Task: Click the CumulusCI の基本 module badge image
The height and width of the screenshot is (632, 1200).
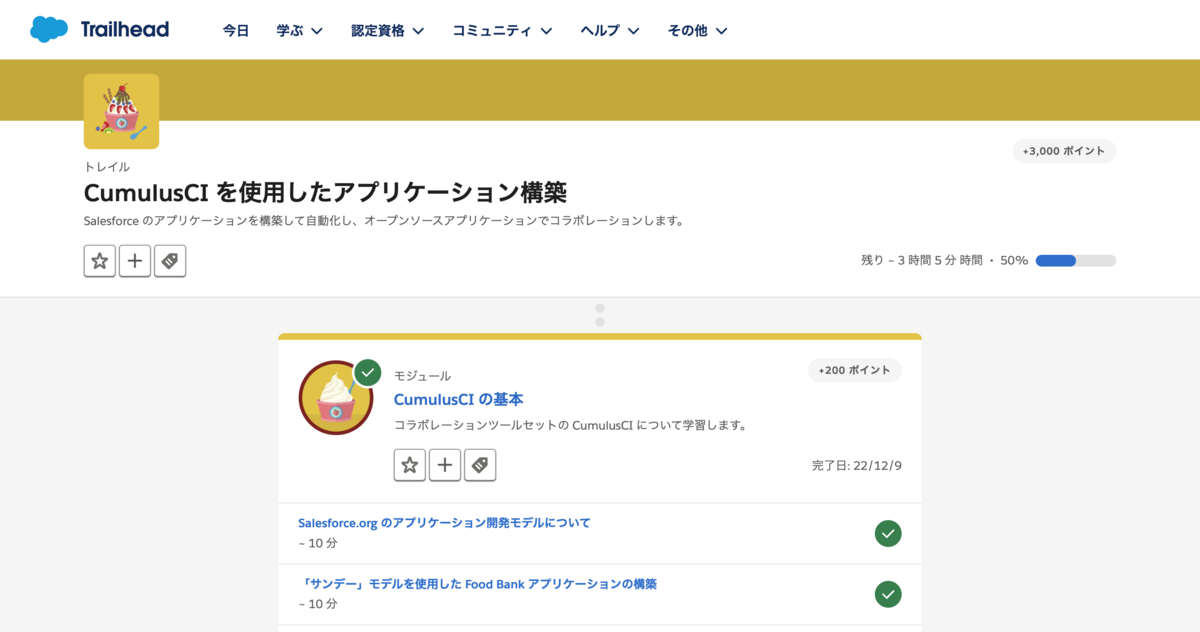Action: point(336,397)
